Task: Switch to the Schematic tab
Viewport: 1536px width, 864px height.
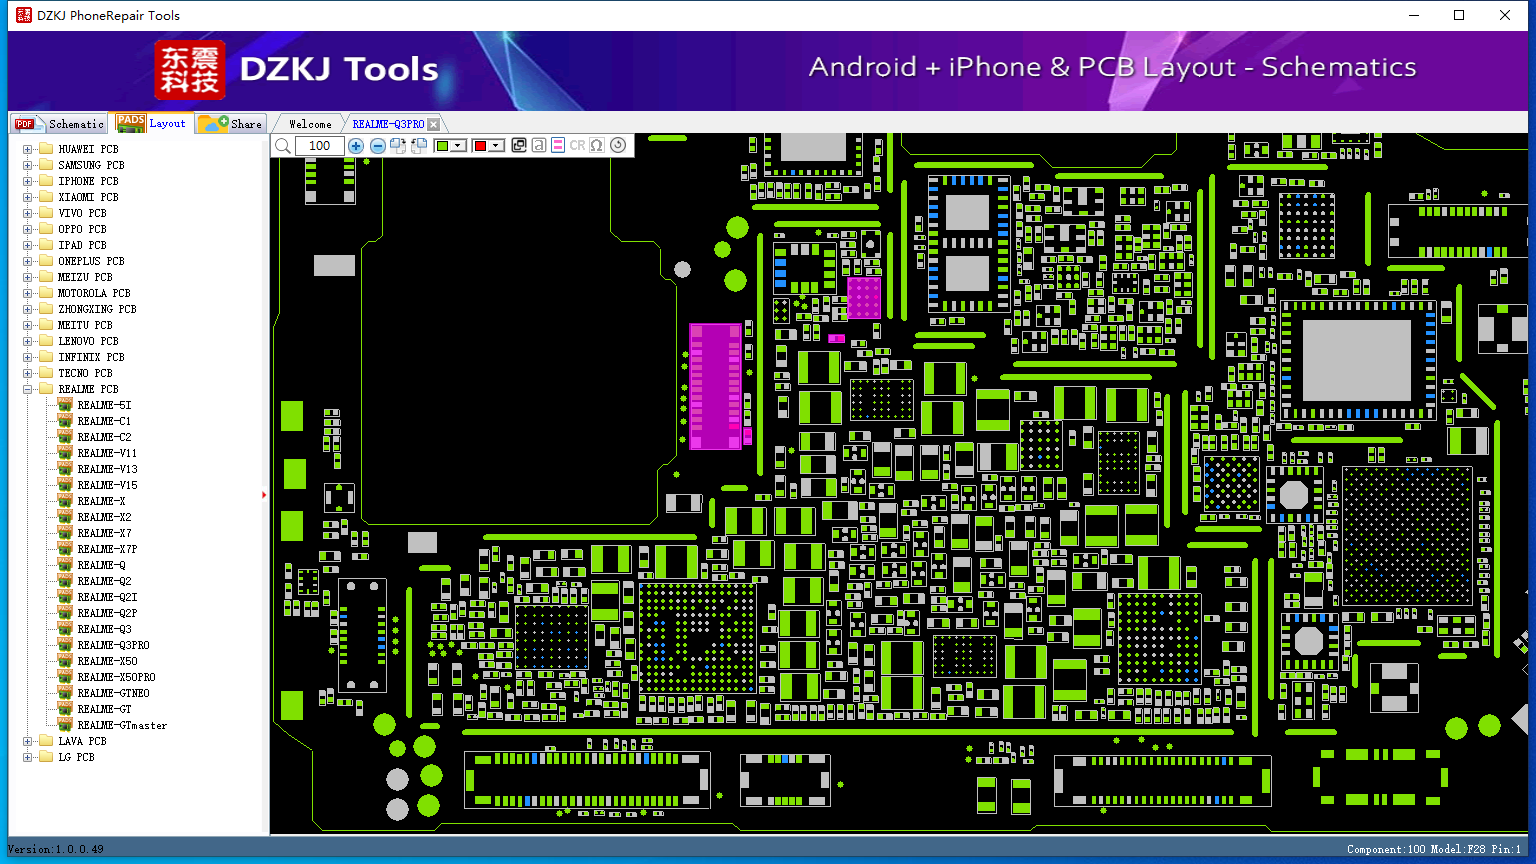Action: (x=59, y=124)
